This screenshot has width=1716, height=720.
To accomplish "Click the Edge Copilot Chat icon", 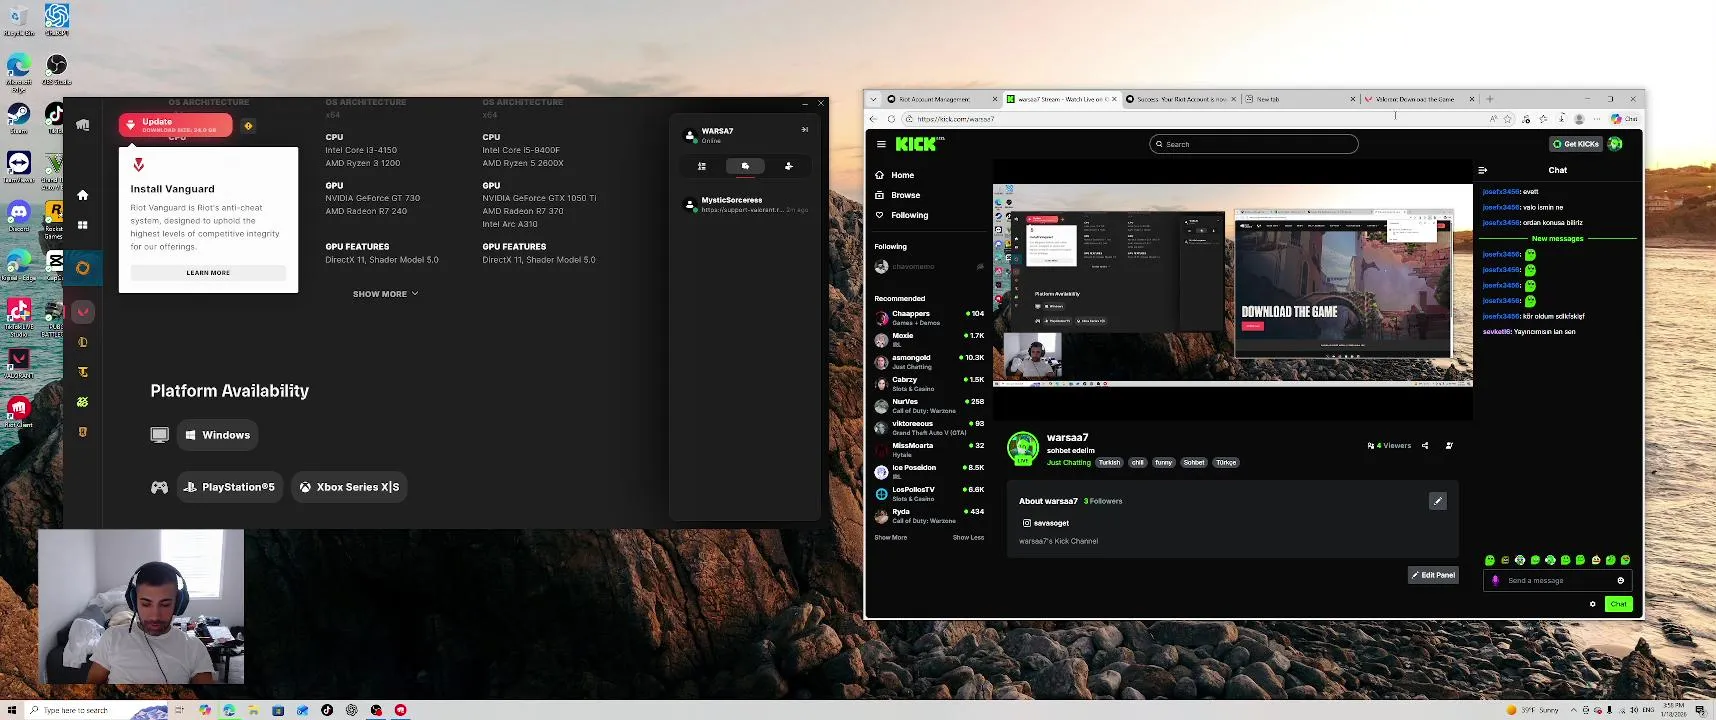I will pyautogui.click(x=1624, y=119).
